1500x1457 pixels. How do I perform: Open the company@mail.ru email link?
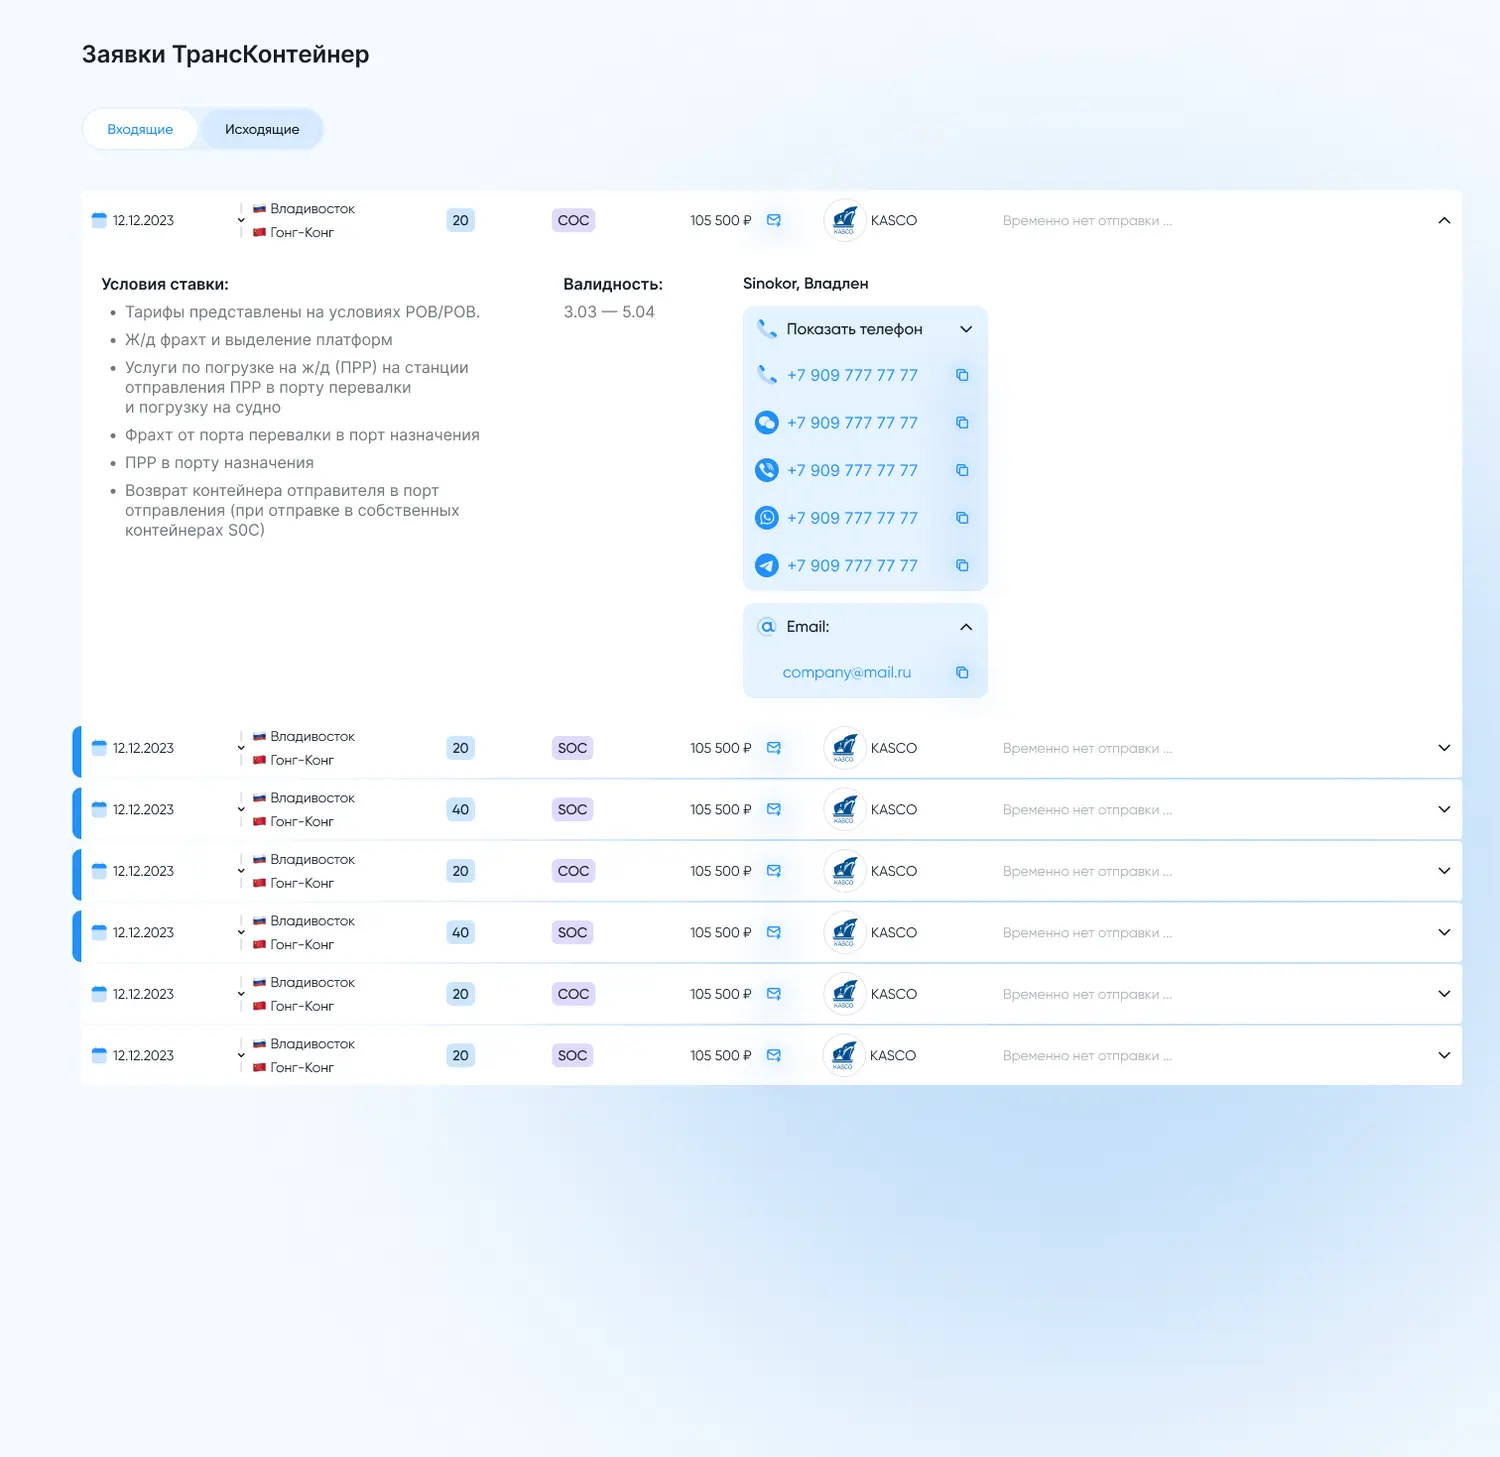[847, 673]
